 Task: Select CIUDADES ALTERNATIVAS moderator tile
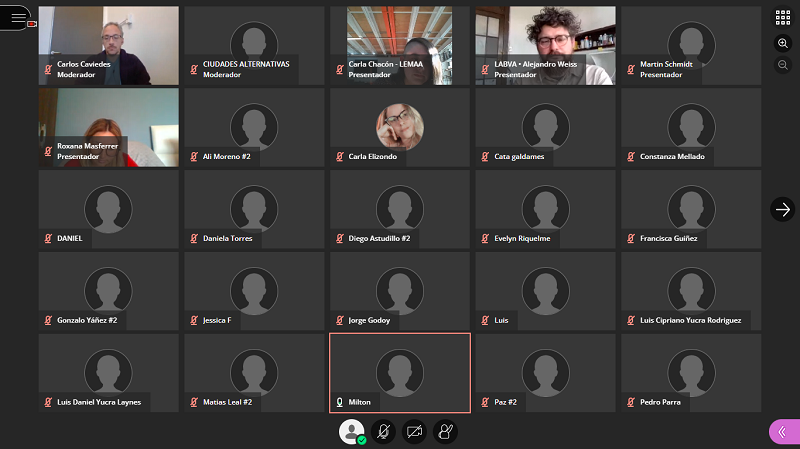254,45
